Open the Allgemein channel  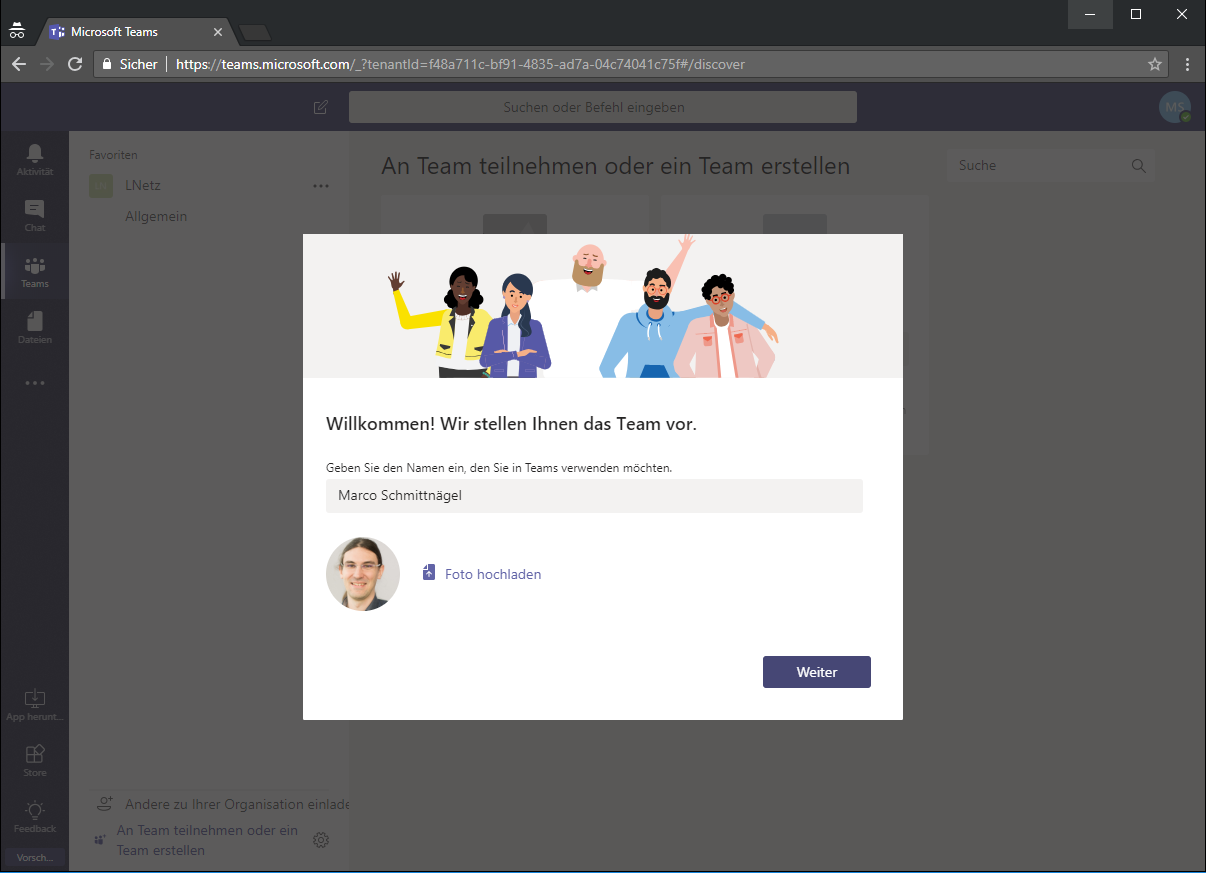click(156, 216)
